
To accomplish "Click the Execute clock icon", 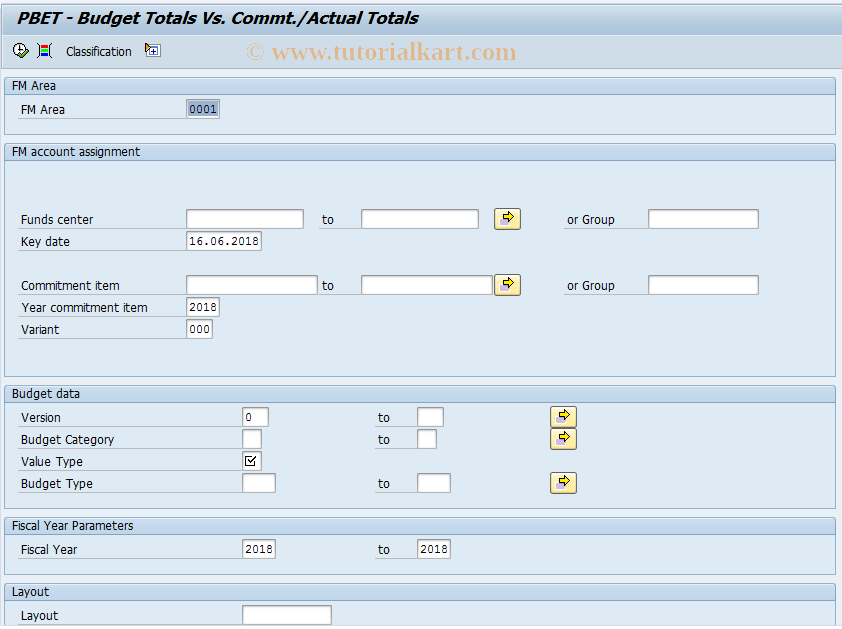I will tap(20, 50).
